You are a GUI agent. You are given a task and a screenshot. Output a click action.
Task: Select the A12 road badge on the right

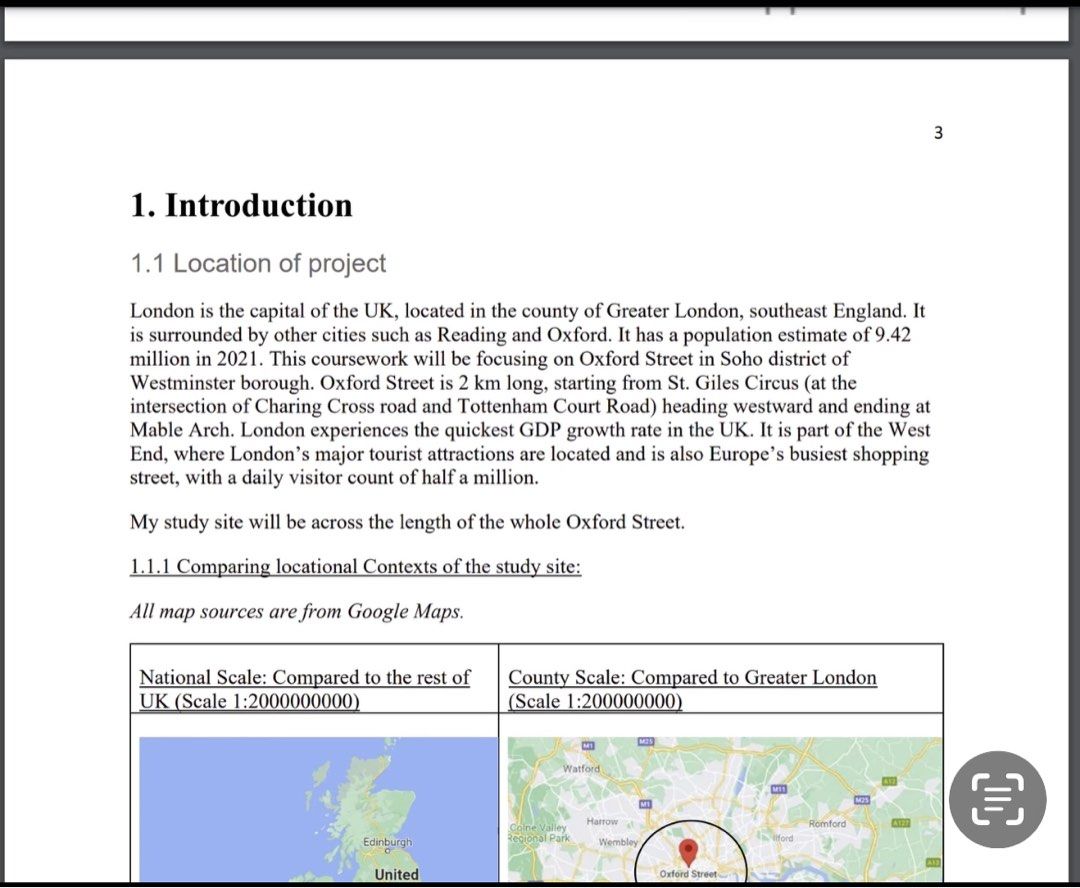[889, 780]
